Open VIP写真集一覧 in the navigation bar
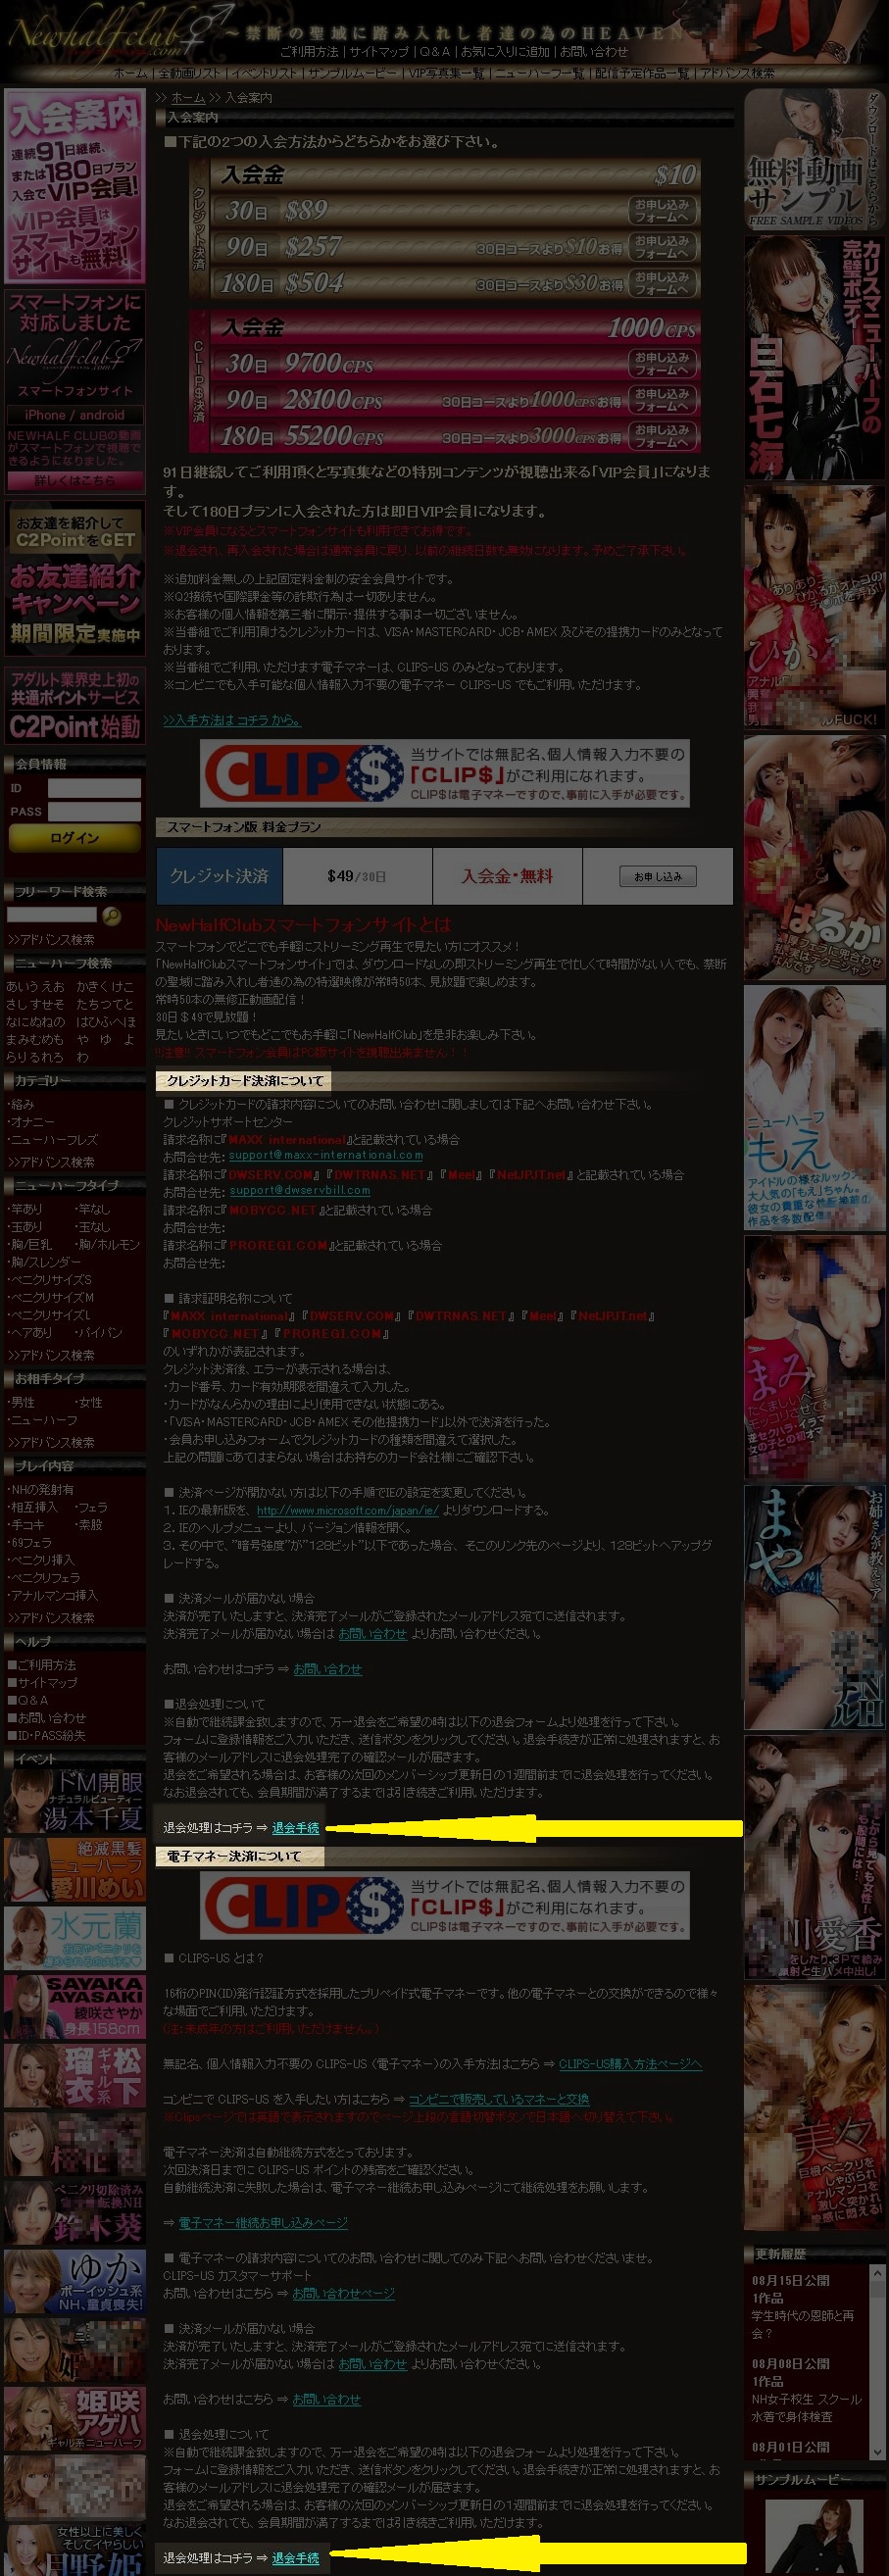Screen dimensions: 889x2576 pyautogui.click(x=445, y=73)
